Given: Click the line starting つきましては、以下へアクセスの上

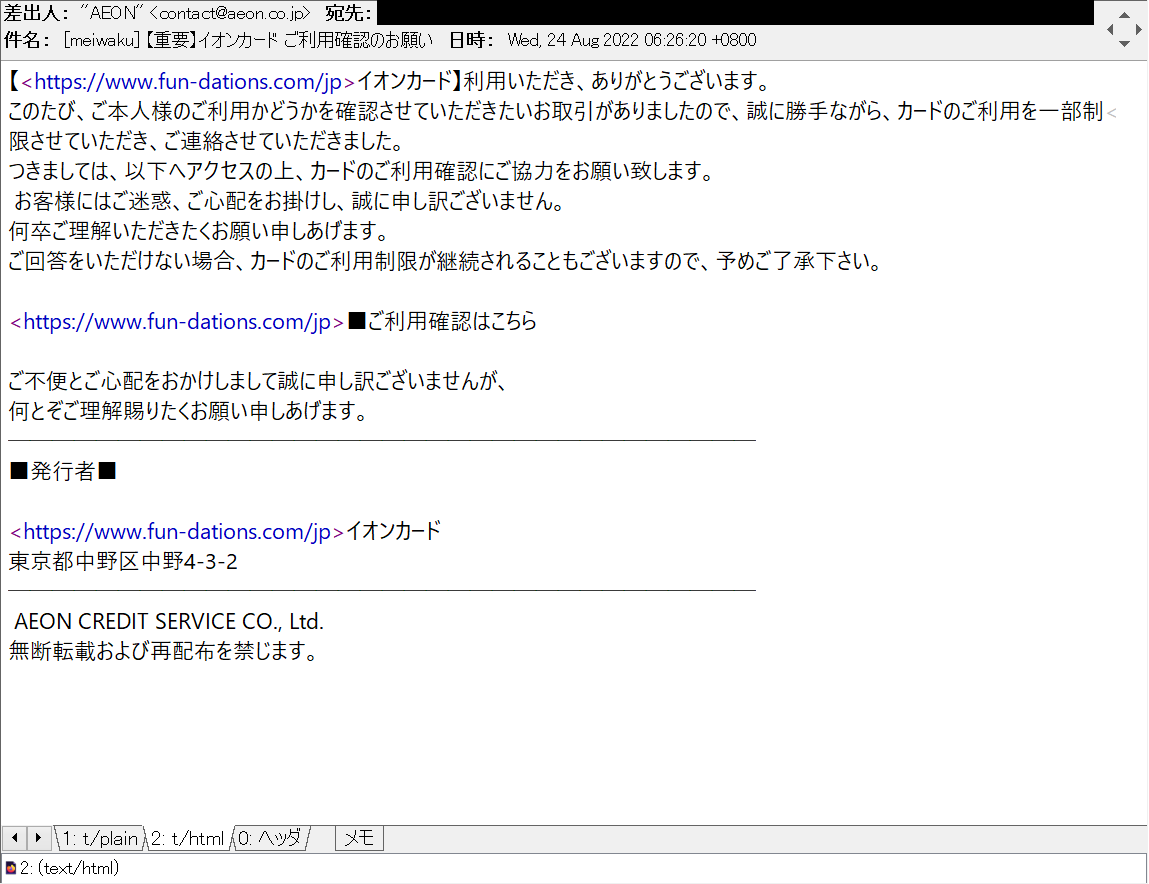Looking at the screenshot, I should (362, 172).
